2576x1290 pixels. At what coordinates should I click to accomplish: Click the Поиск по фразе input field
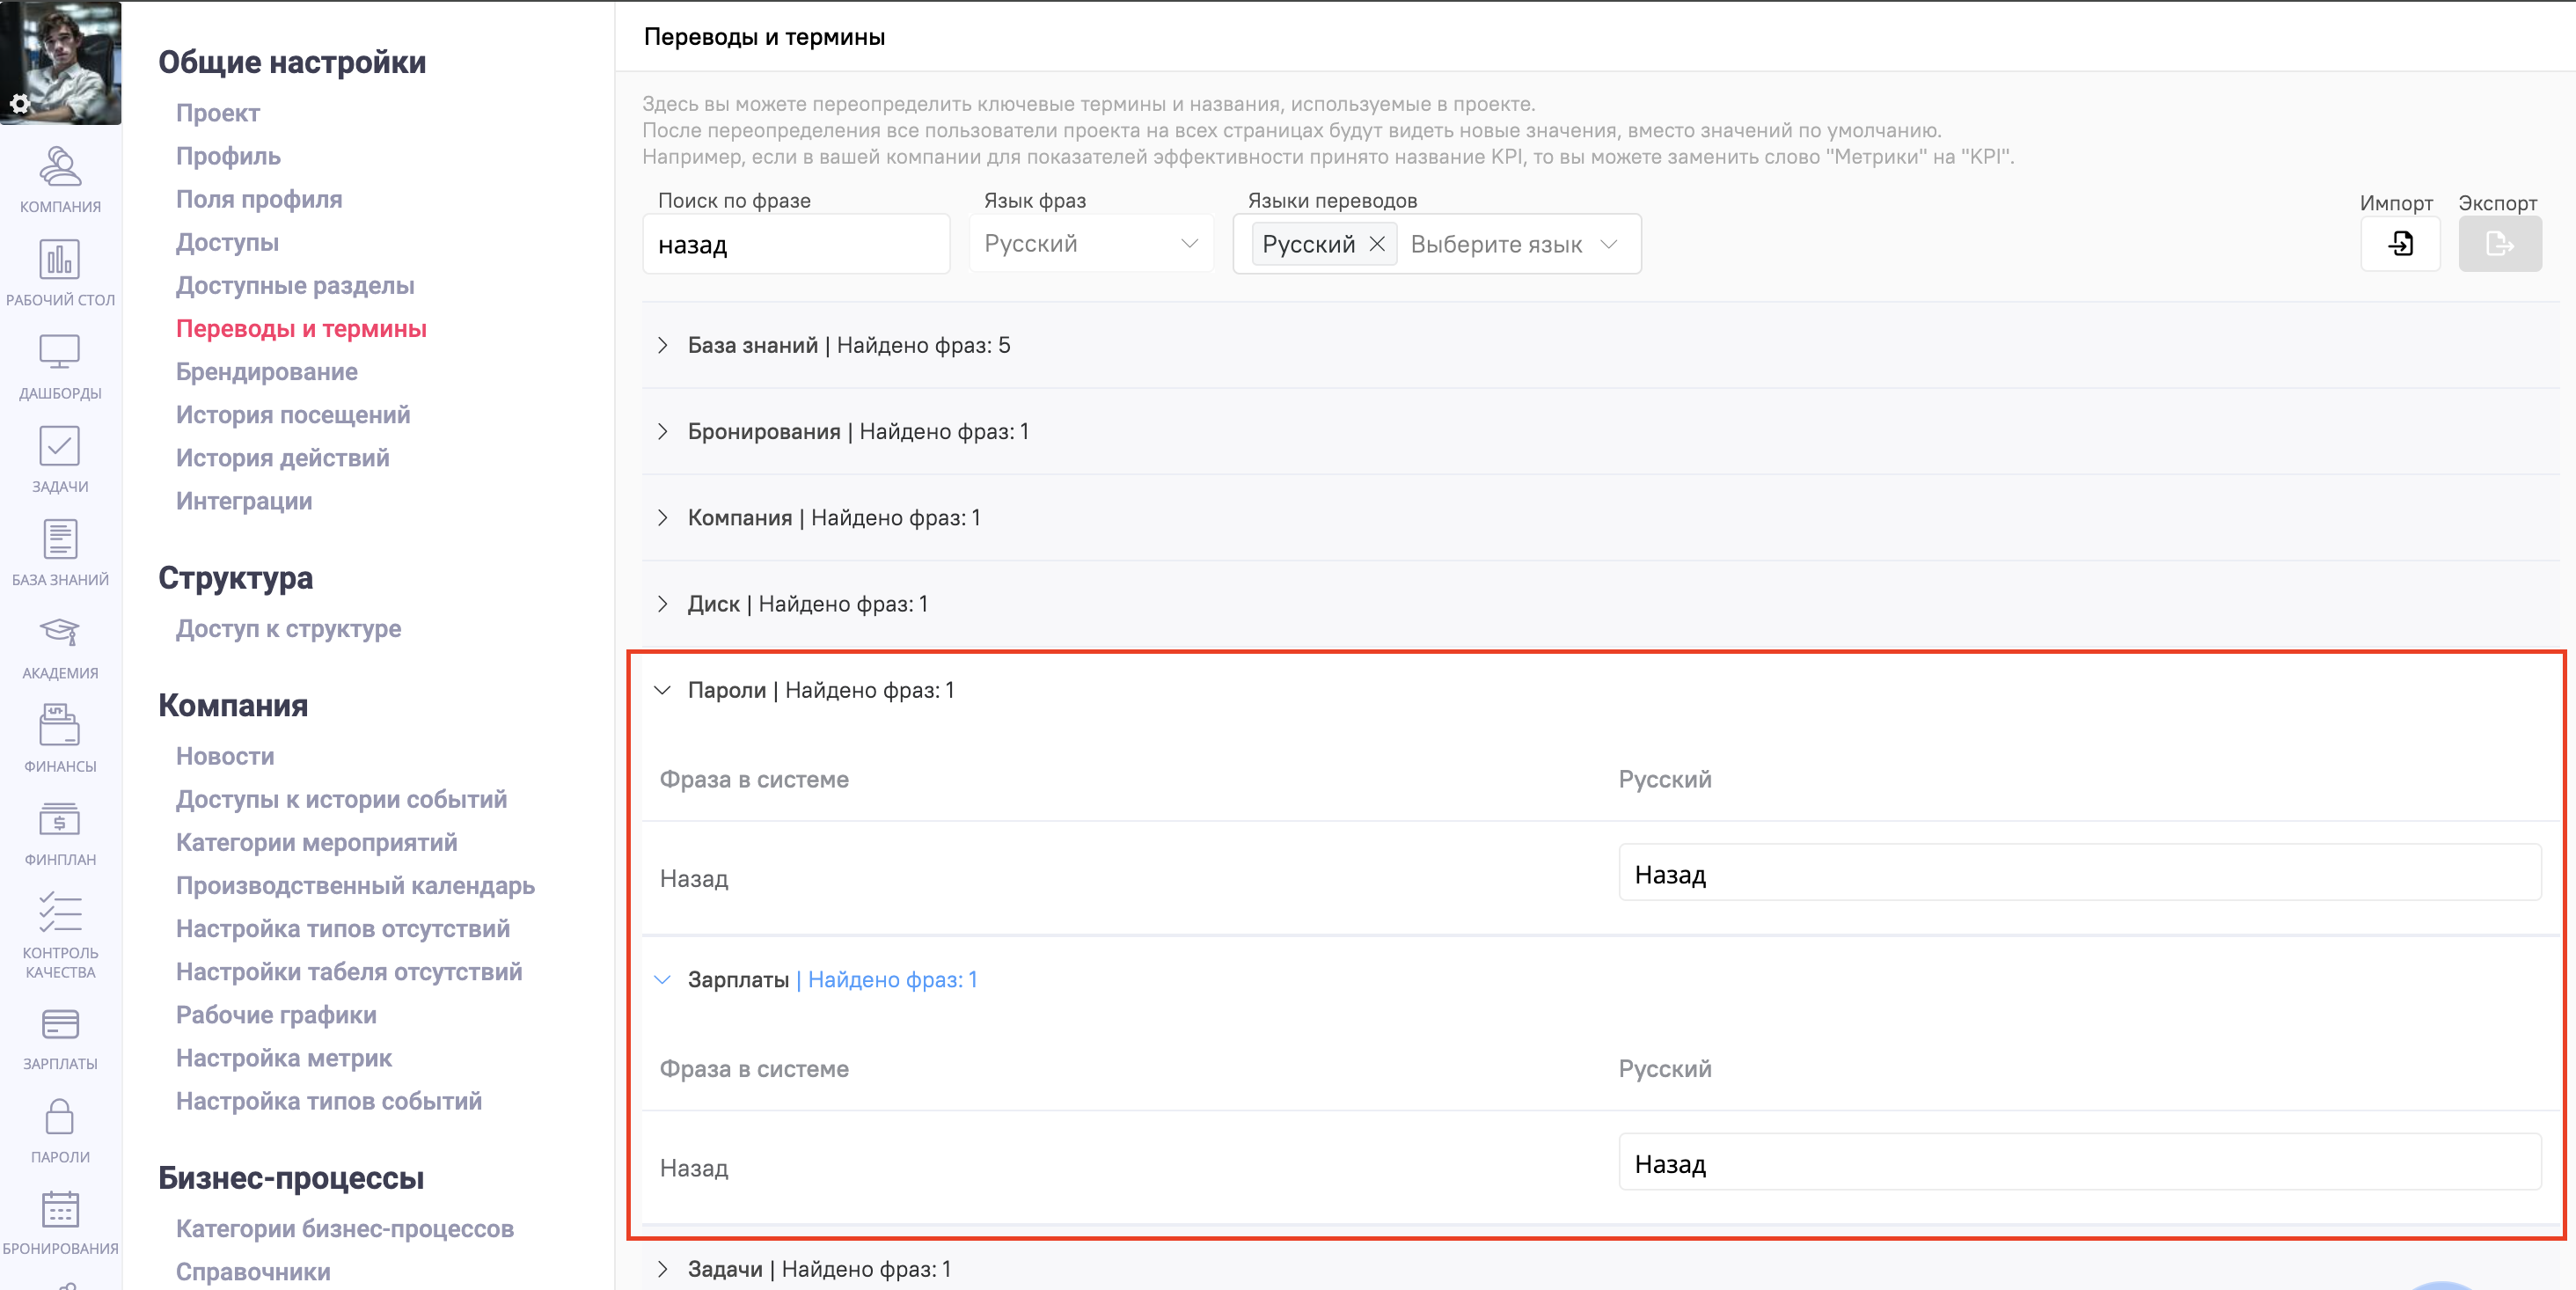[x=795, y=245]
